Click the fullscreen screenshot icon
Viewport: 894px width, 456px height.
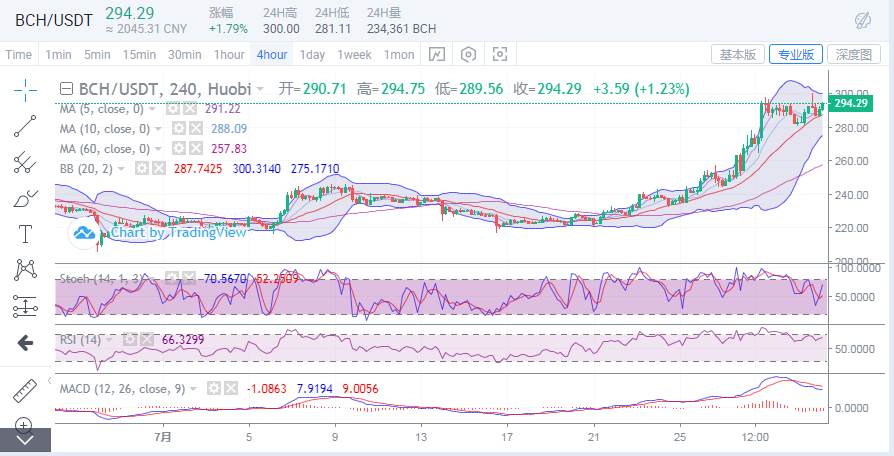pyautogui.click(x=500, y=54)
